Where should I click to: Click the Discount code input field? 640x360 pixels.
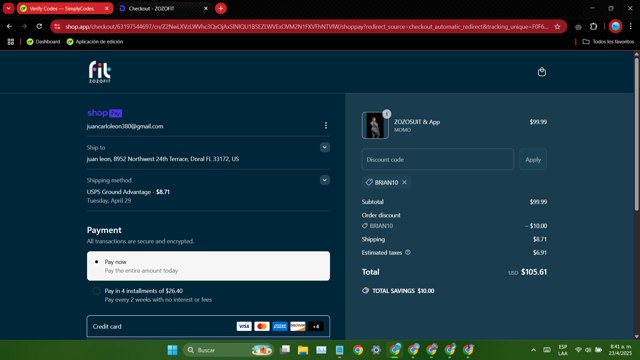point(438,160)
